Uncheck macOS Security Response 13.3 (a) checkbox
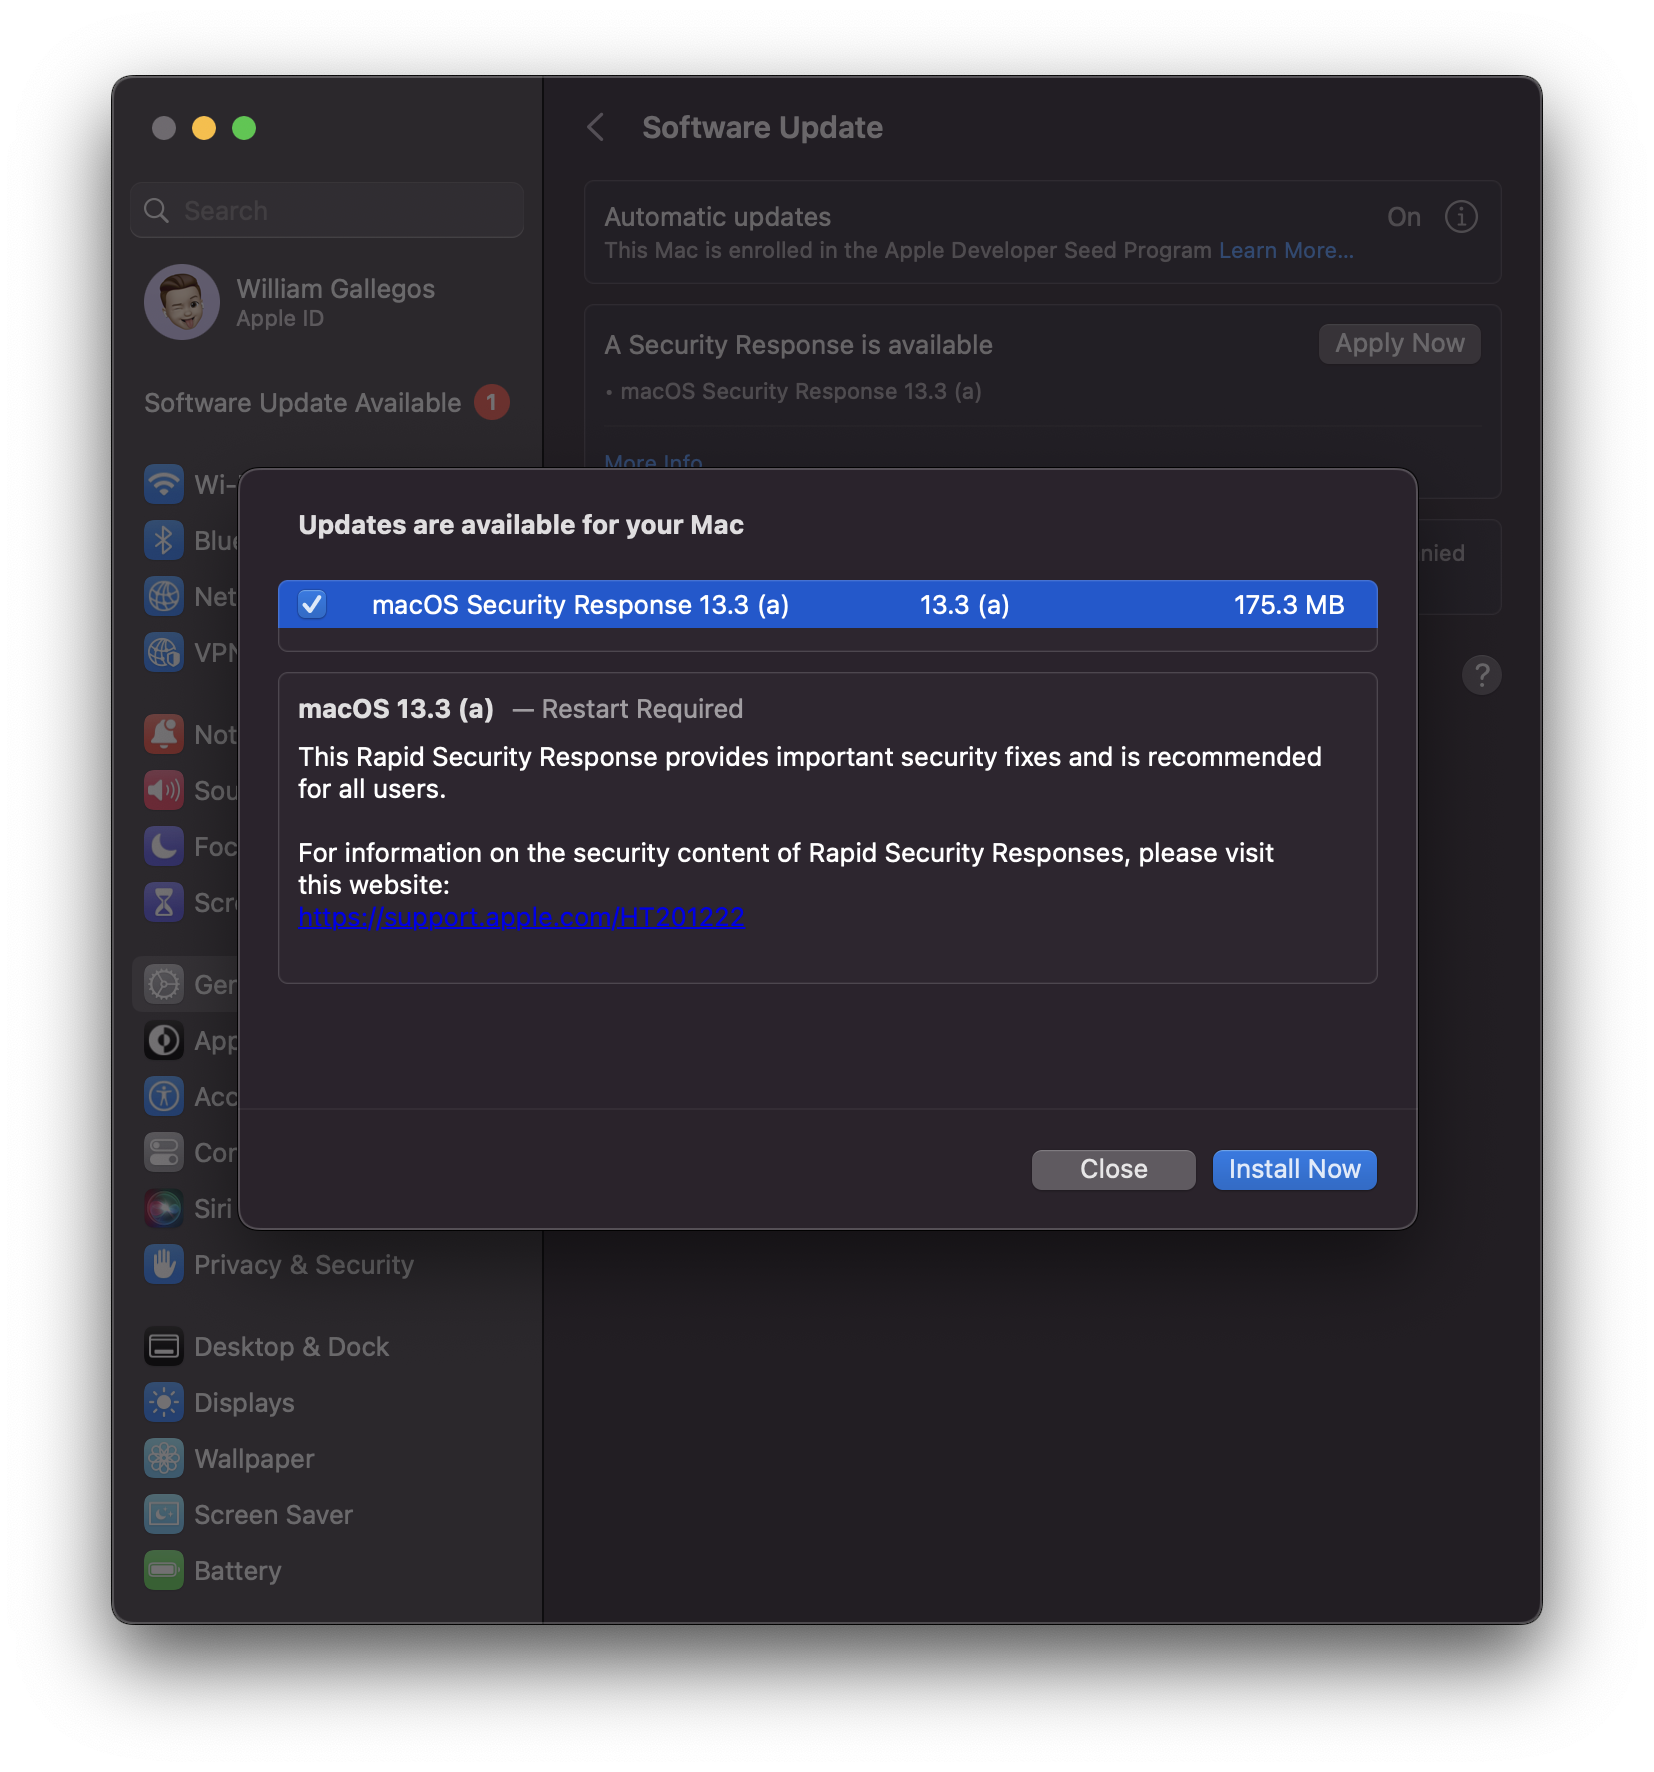The image size is (1654, 1772). [312, 604]
